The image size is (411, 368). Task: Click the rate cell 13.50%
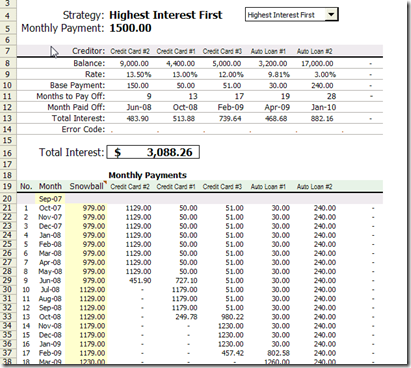(x=139, y=75)
